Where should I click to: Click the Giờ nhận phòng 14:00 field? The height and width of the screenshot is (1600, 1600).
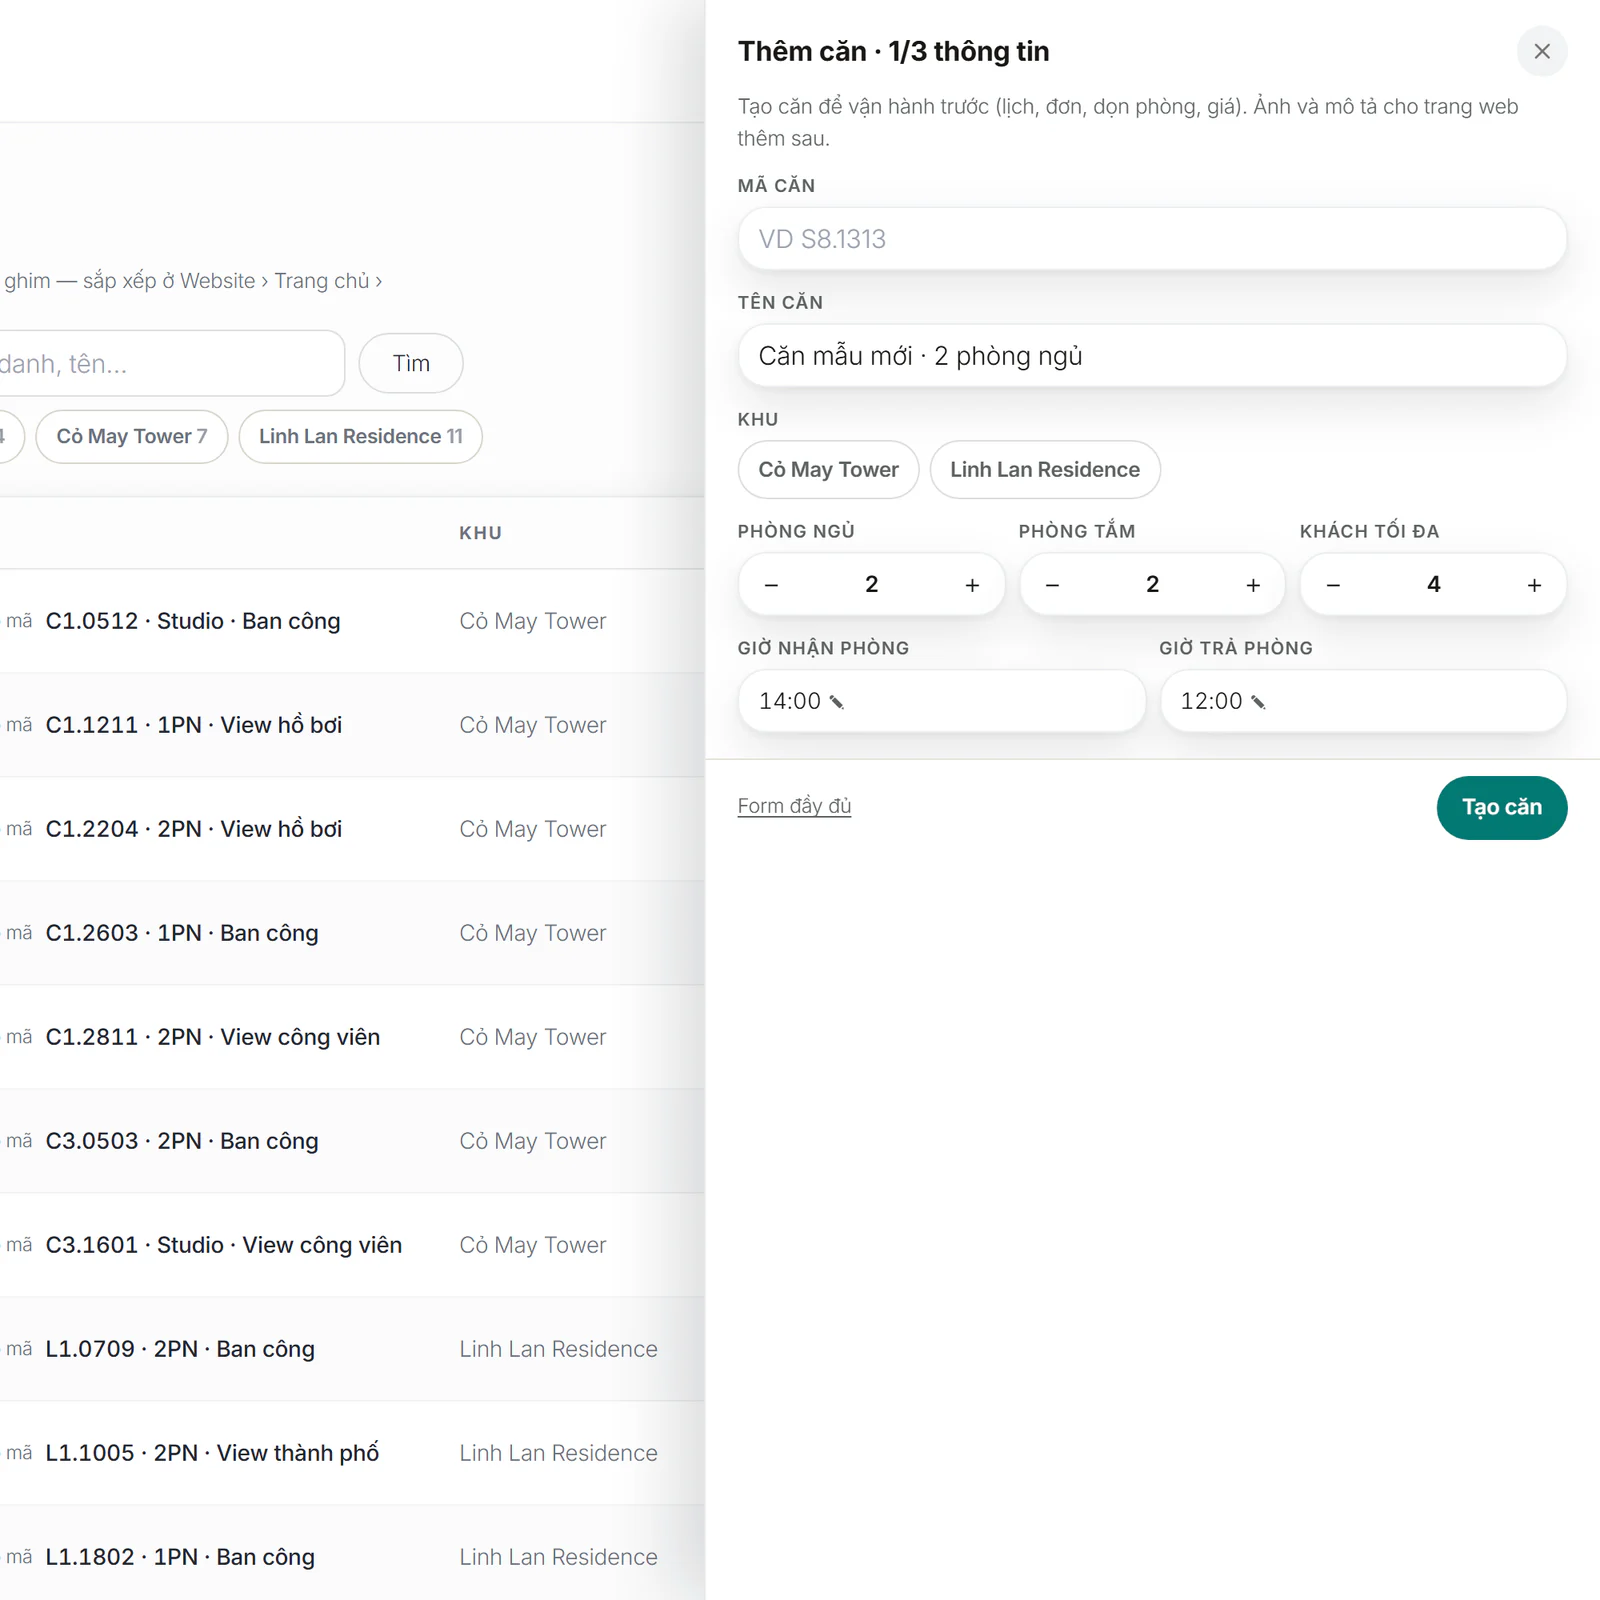[x=942, y=701]
